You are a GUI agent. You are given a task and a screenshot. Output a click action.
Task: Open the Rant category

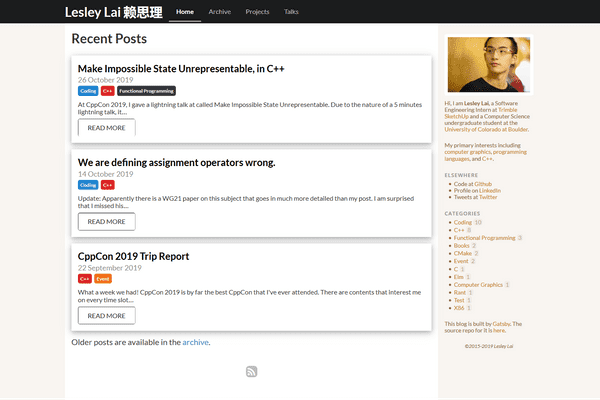[460, 292]
